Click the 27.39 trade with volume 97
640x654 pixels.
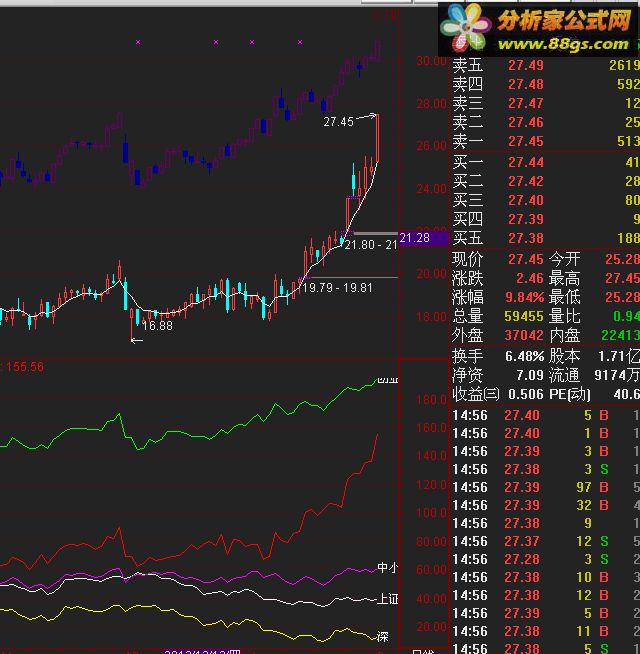point(522,487)
